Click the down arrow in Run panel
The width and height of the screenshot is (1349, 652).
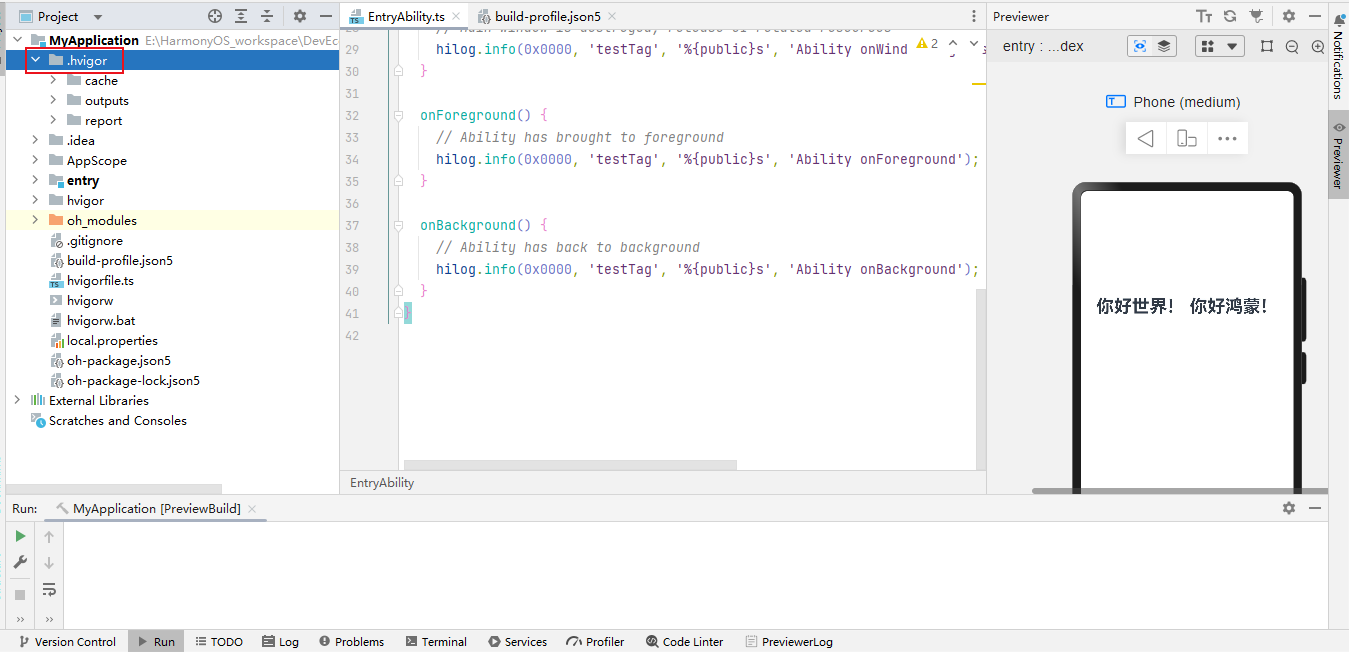[49, 563]
